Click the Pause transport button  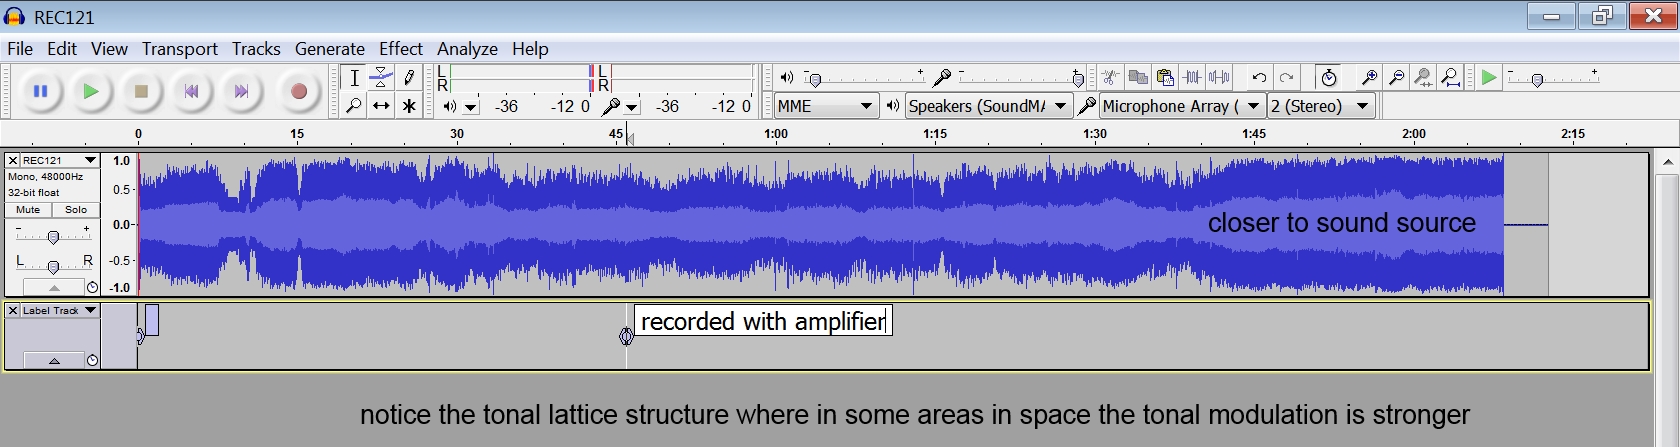pos(40,92)
